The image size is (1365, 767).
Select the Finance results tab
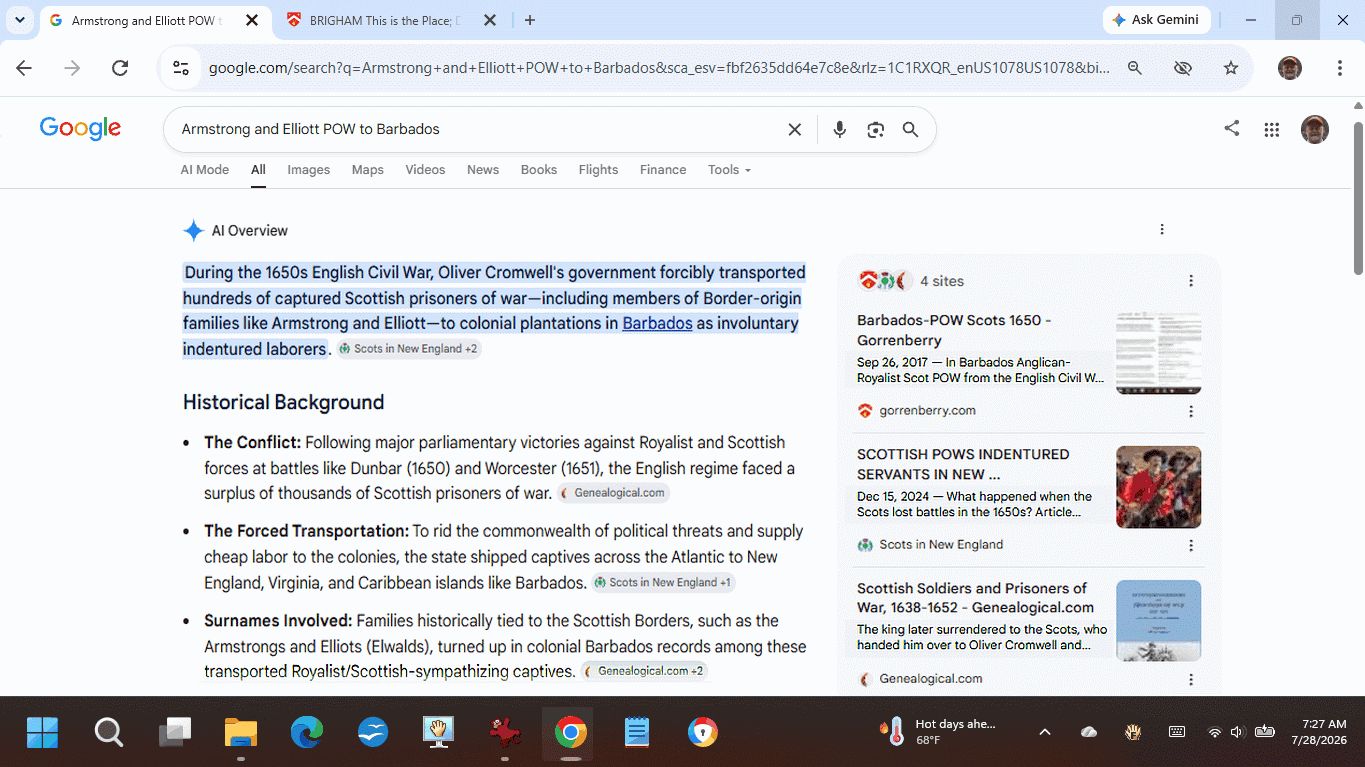click(663, 170)
